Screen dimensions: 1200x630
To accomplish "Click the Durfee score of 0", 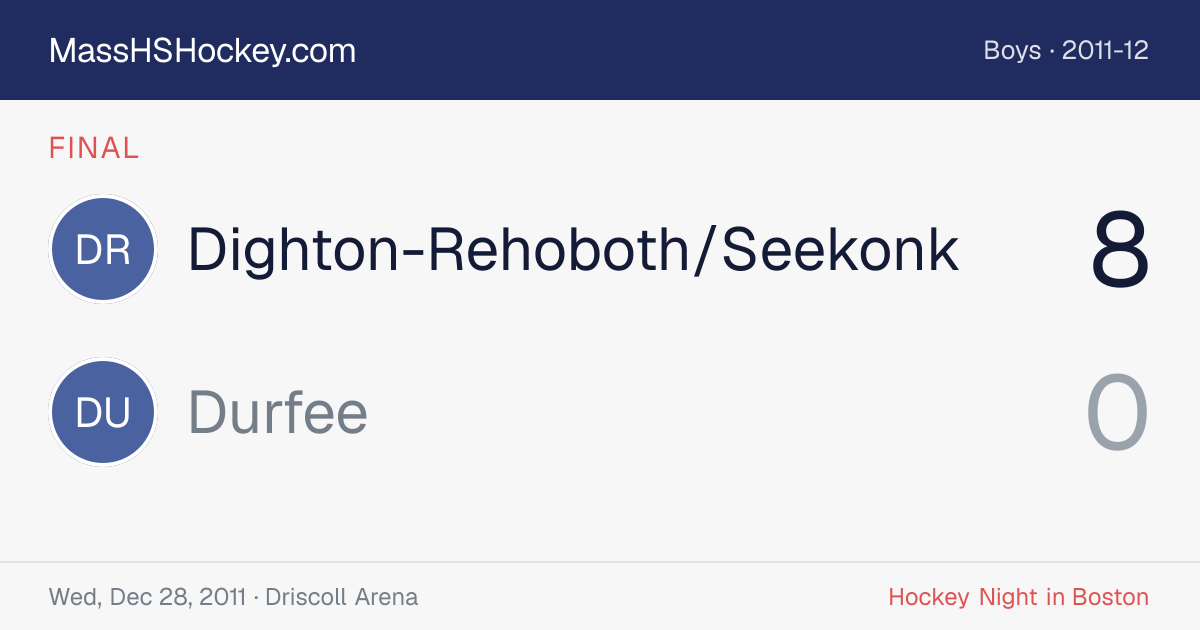I will pos(1118,412).
